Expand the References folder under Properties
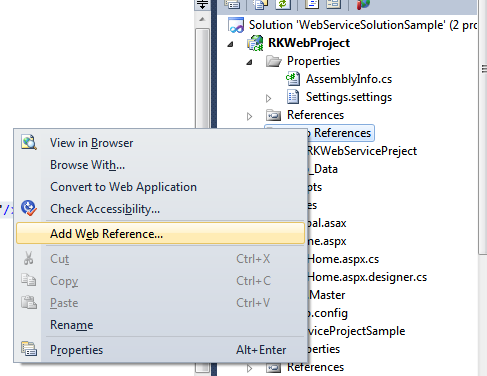 [249, 116]
